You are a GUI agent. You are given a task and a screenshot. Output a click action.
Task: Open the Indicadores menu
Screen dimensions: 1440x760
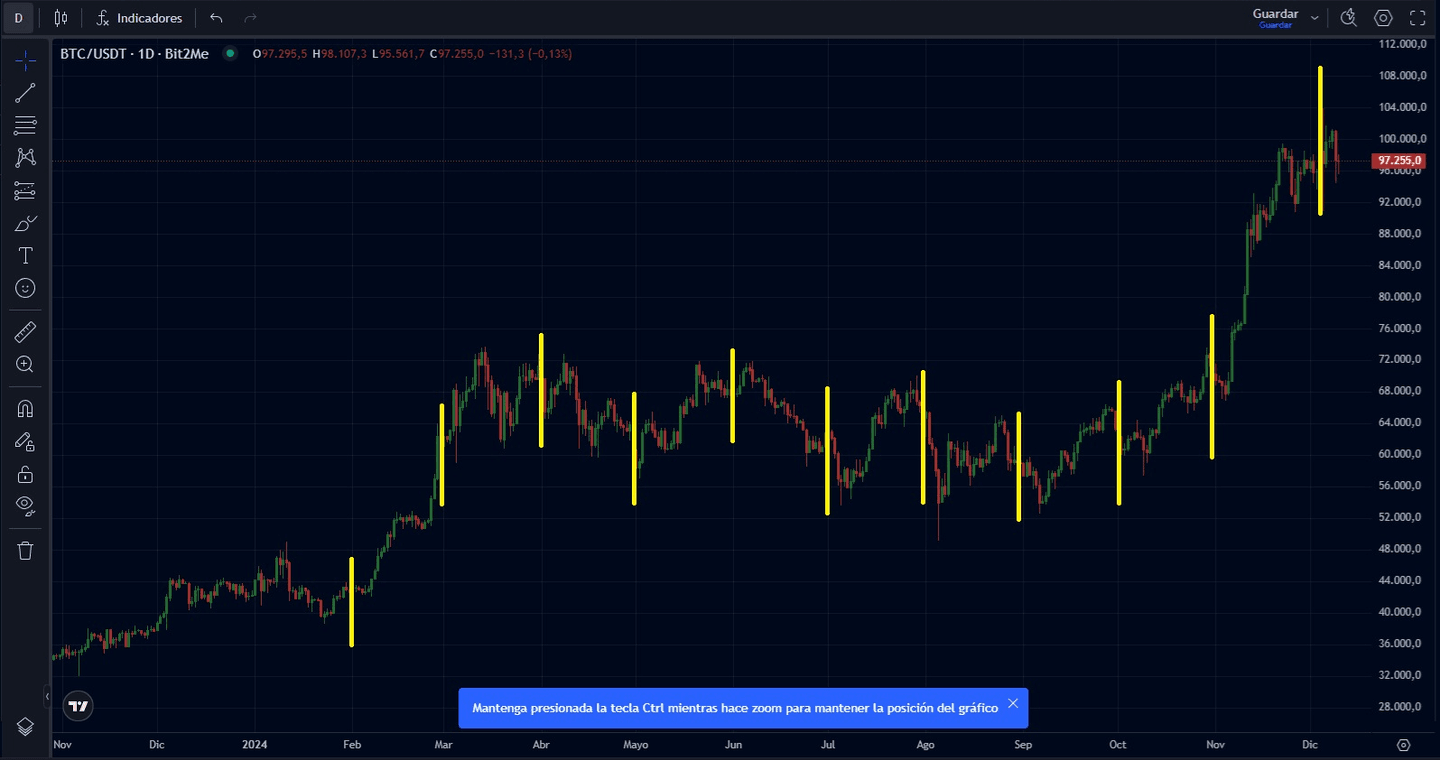[x=140, y=18]
